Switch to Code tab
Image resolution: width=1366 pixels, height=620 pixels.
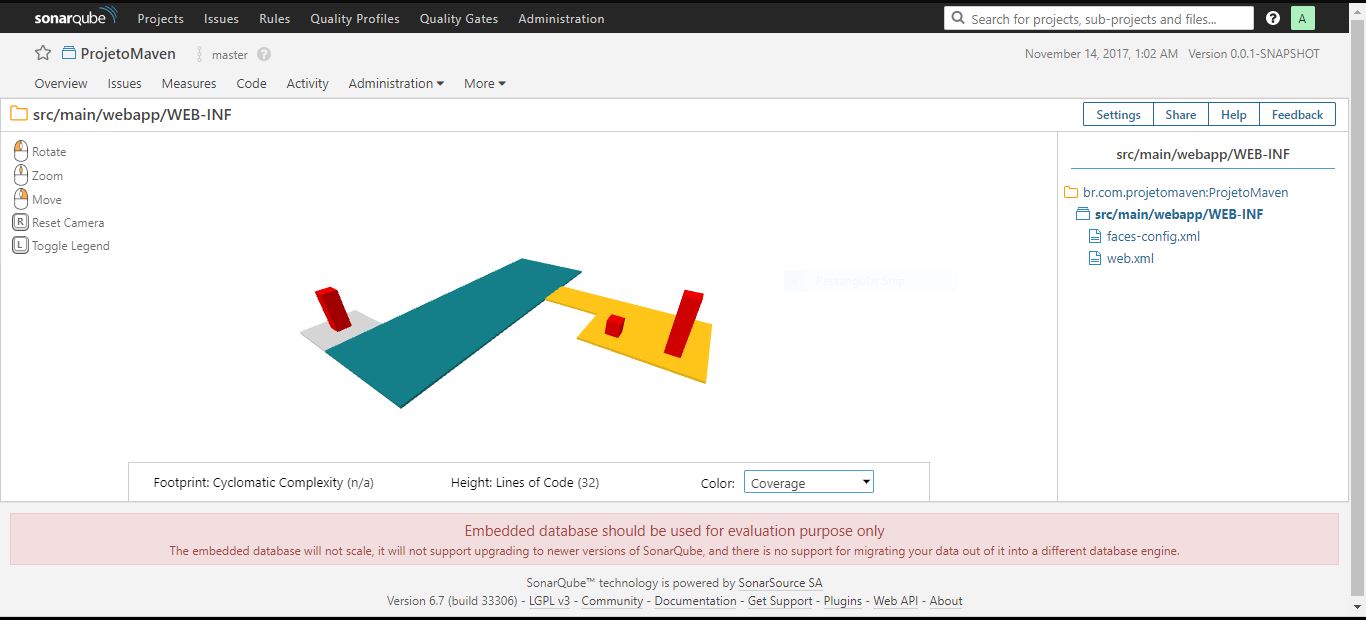(x=251, y=84)
